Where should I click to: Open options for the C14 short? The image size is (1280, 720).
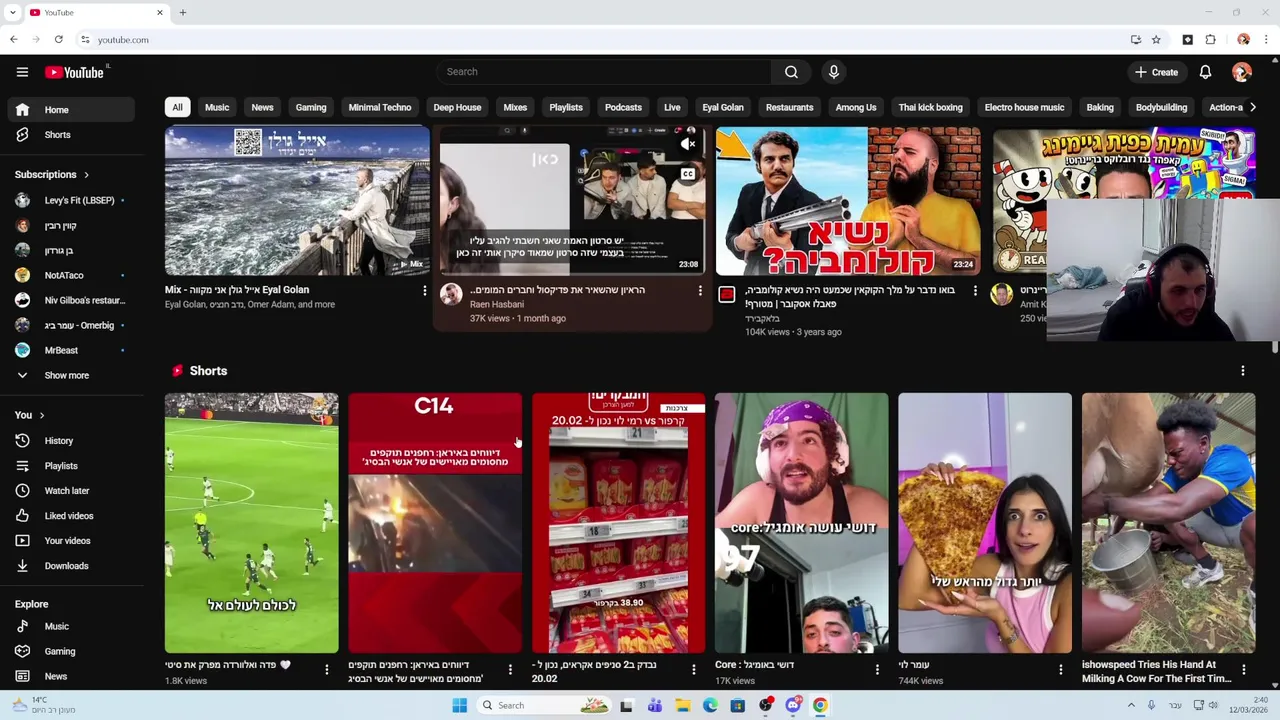click(x=510, y=670)
